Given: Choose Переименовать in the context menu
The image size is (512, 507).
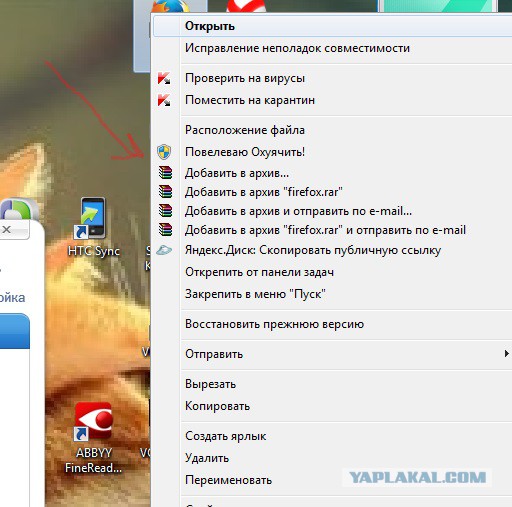Looking at the screenshot, I should point(333,480).
